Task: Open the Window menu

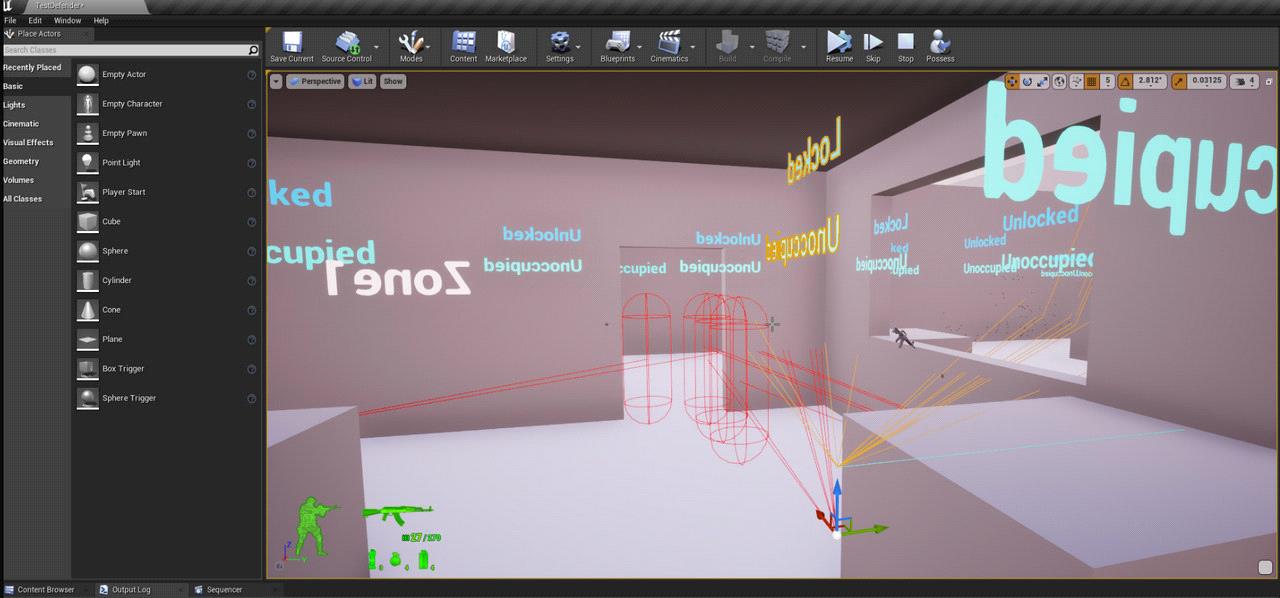Action: click(x=67, y=20)
